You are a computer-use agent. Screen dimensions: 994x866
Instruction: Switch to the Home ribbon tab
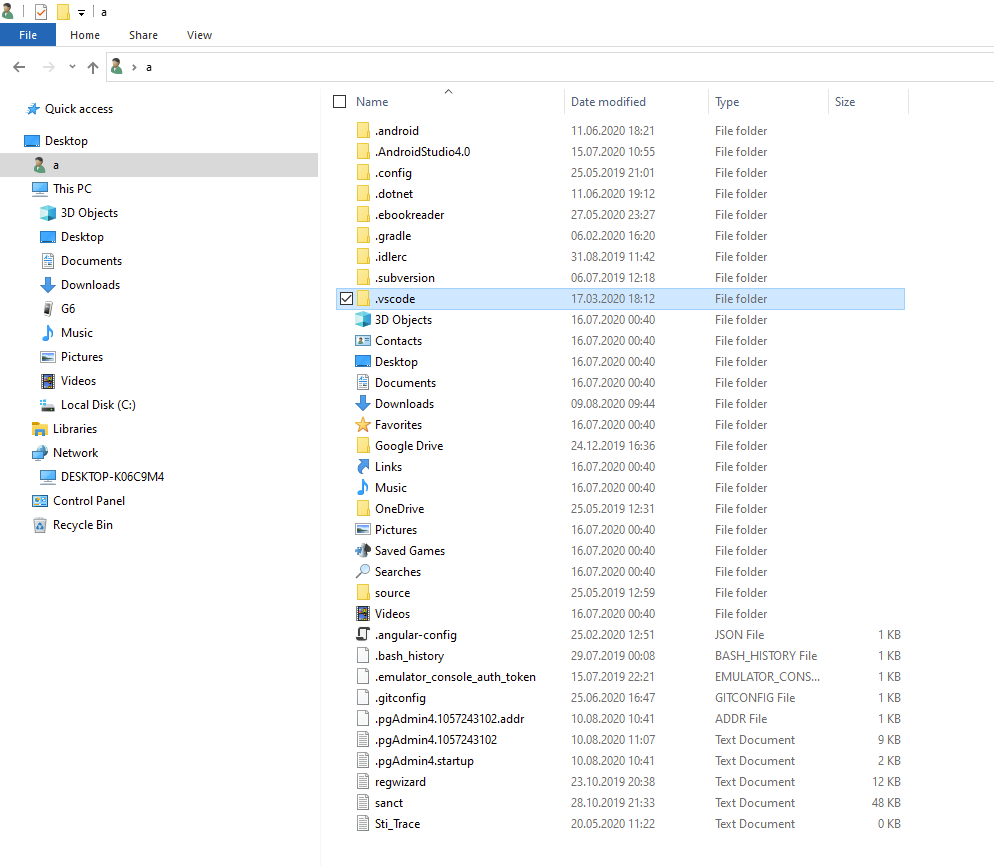(x=85, y=35)
